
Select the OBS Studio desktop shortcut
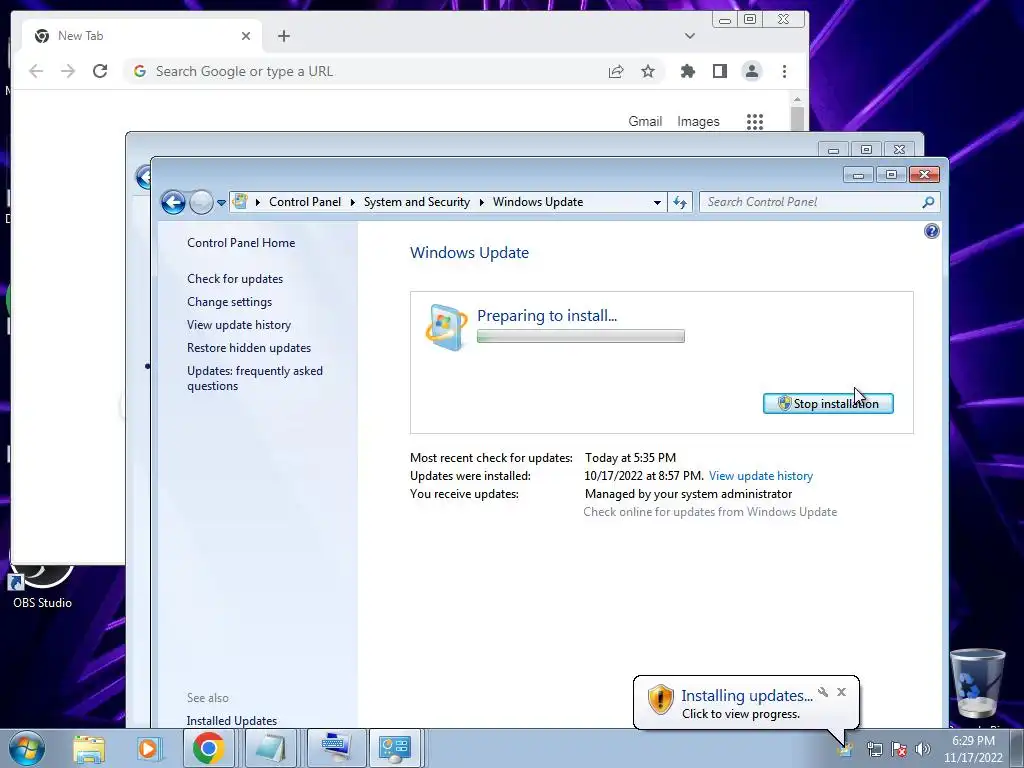tap(42, 586)
